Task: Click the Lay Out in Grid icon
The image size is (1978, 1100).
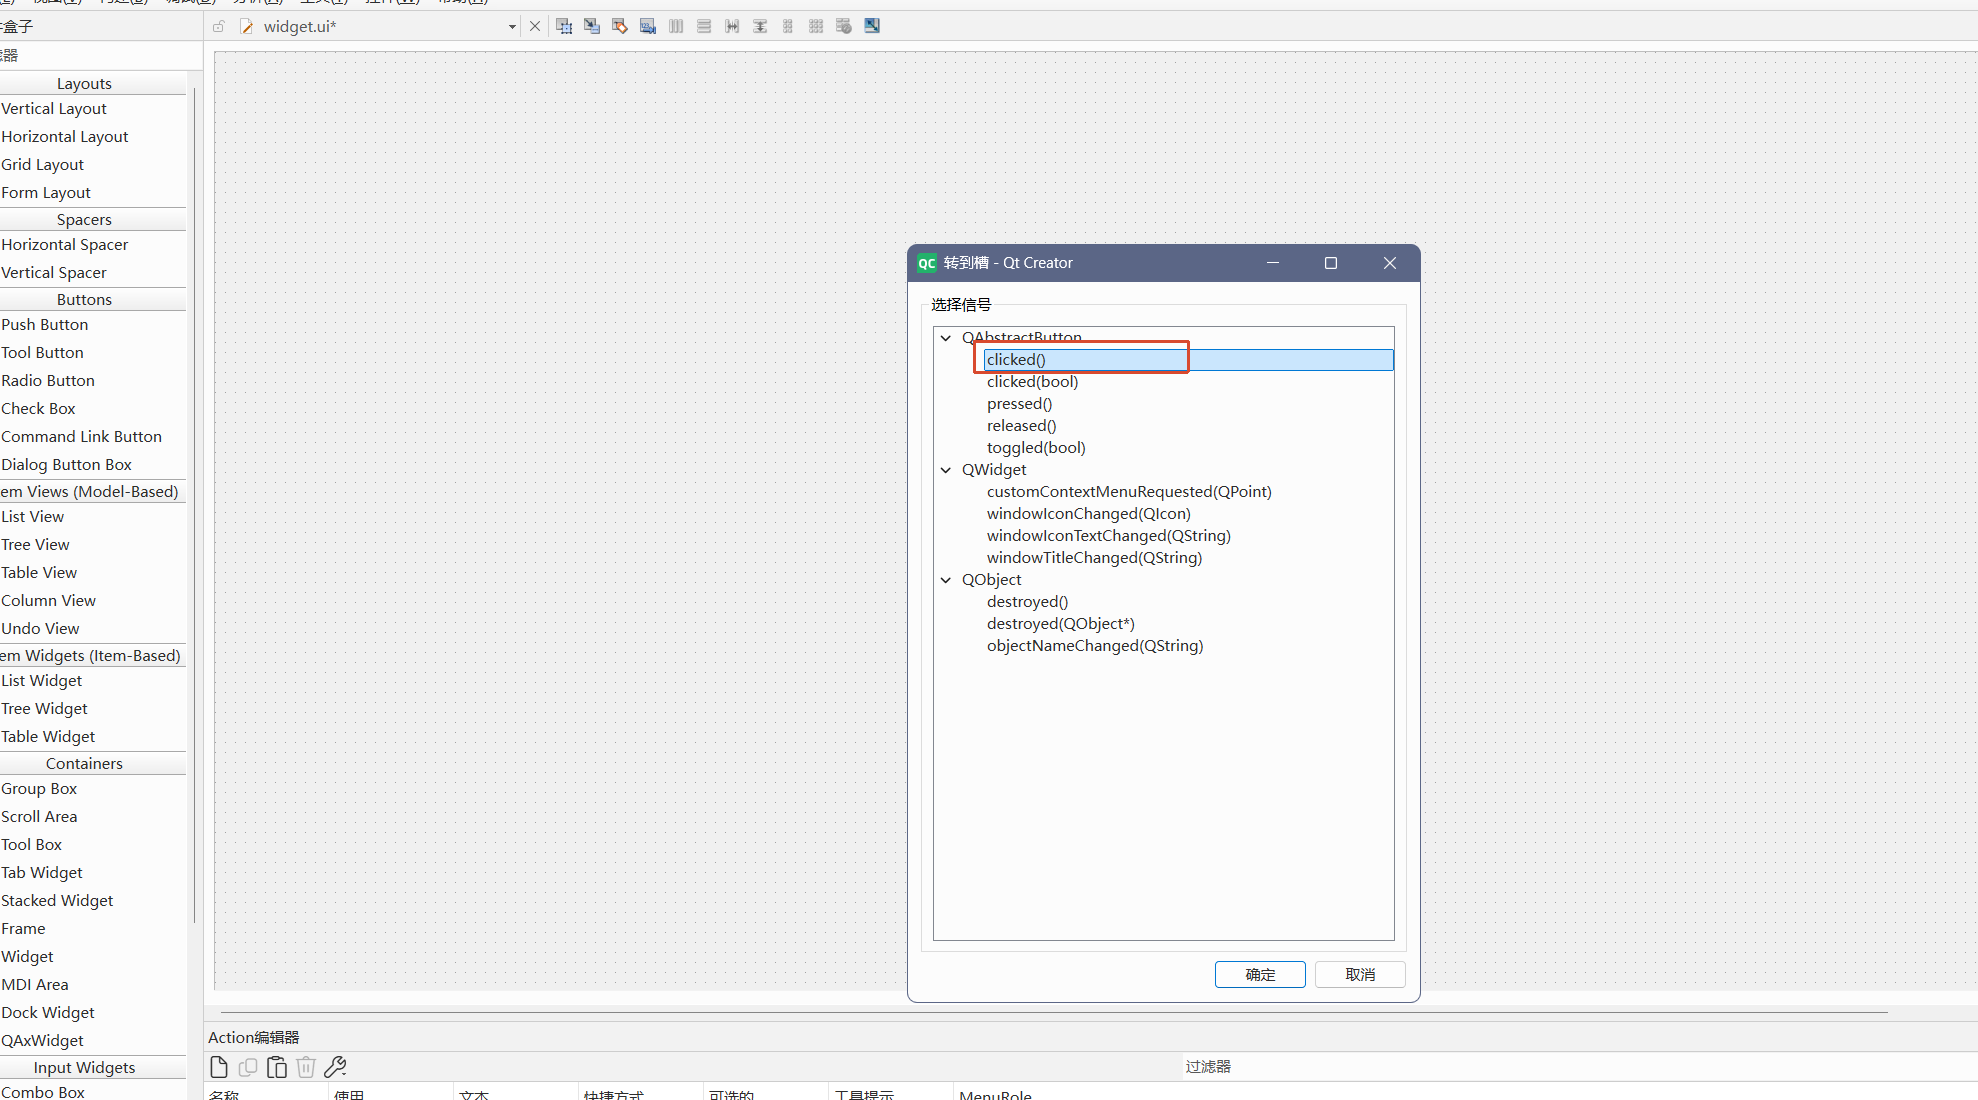Action: pyautogui.click(x=816, y=26)
